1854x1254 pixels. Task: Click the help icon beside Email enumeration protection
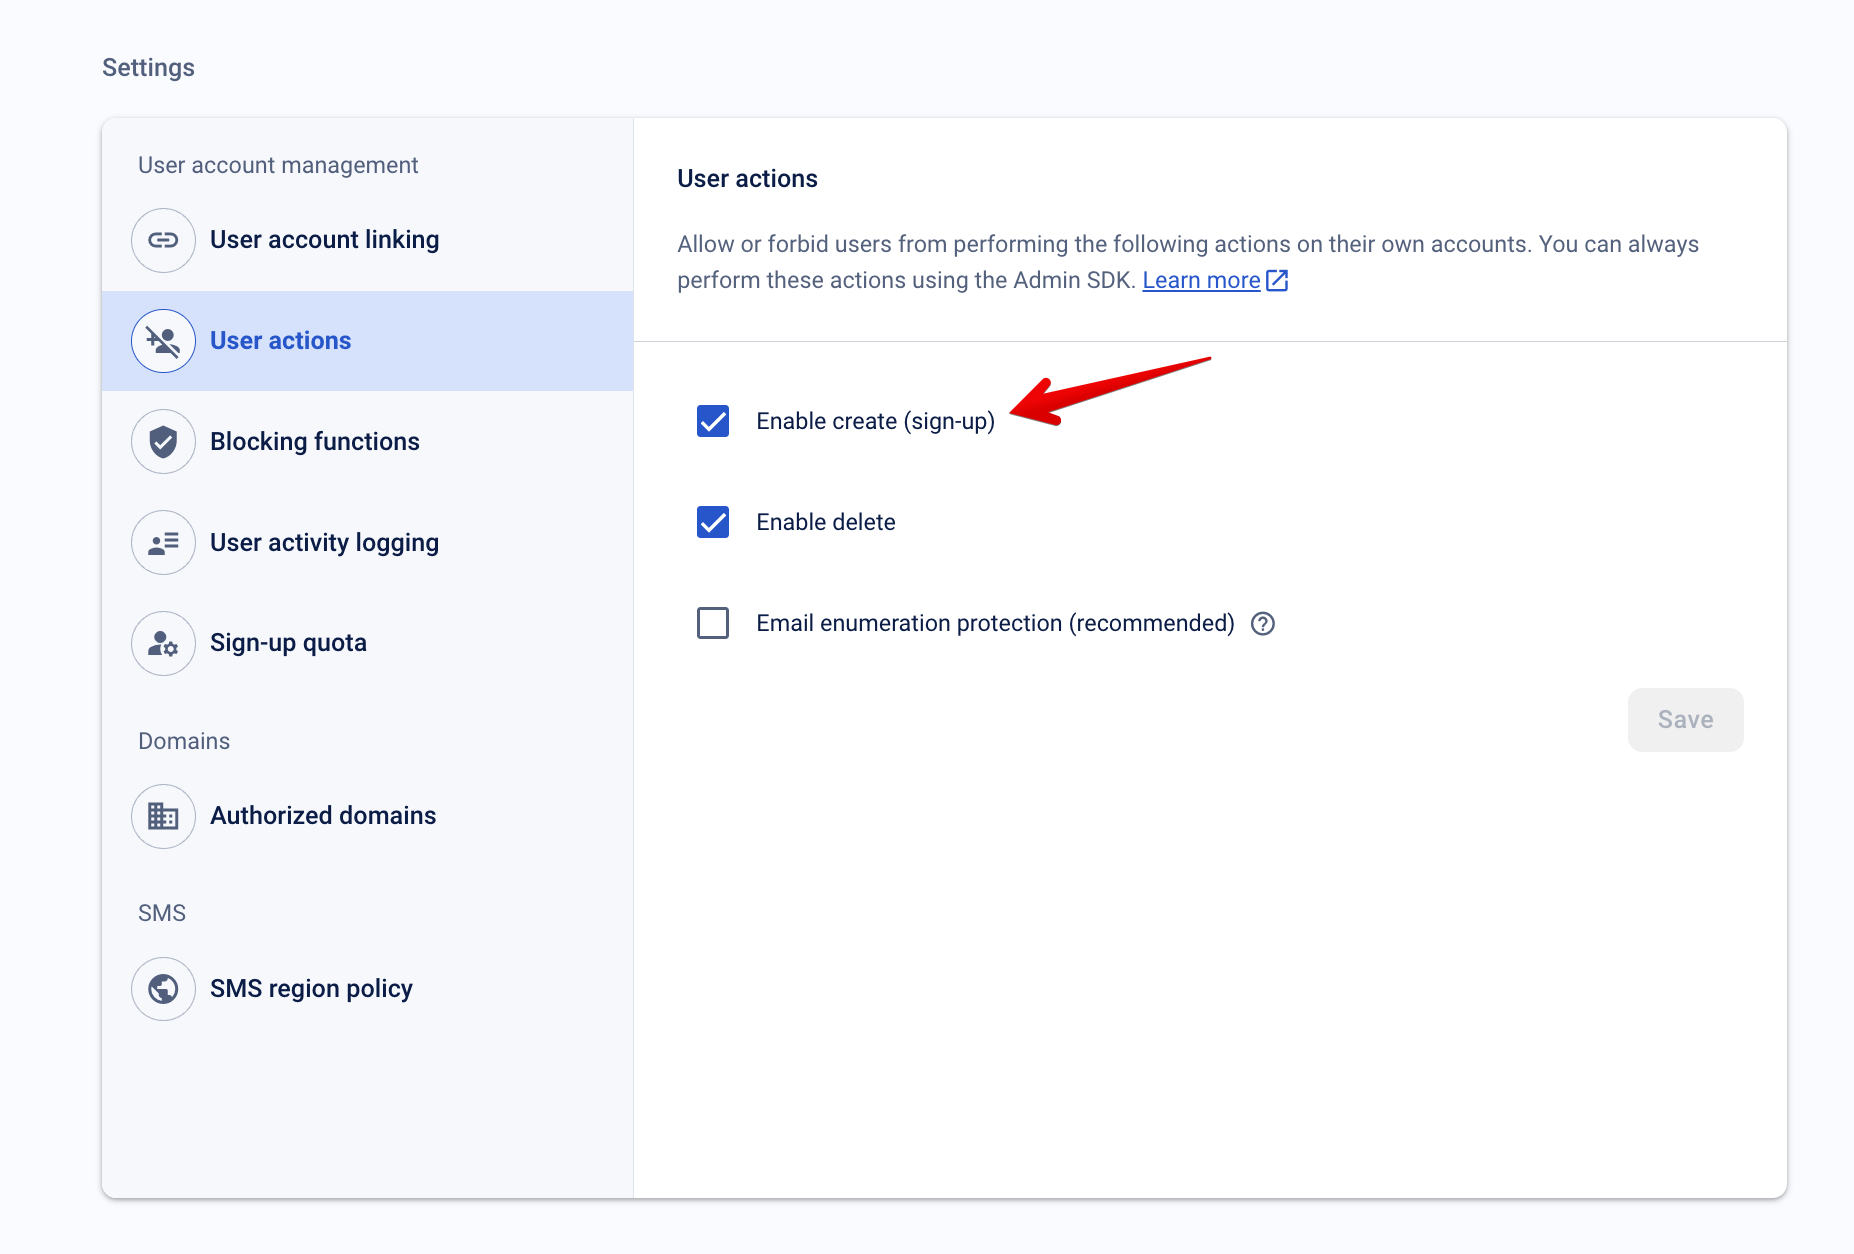tap(1263, 623)
